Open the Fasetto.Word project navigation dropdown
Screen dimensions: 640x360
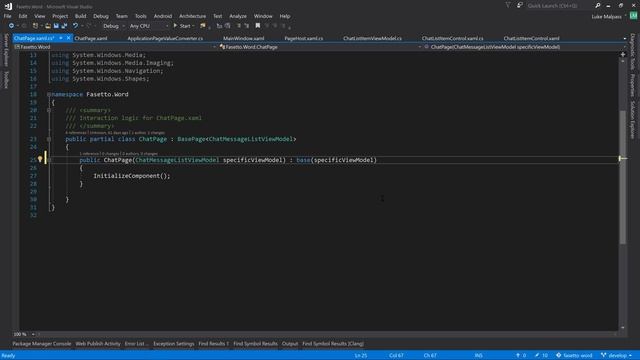click(115, 47)
